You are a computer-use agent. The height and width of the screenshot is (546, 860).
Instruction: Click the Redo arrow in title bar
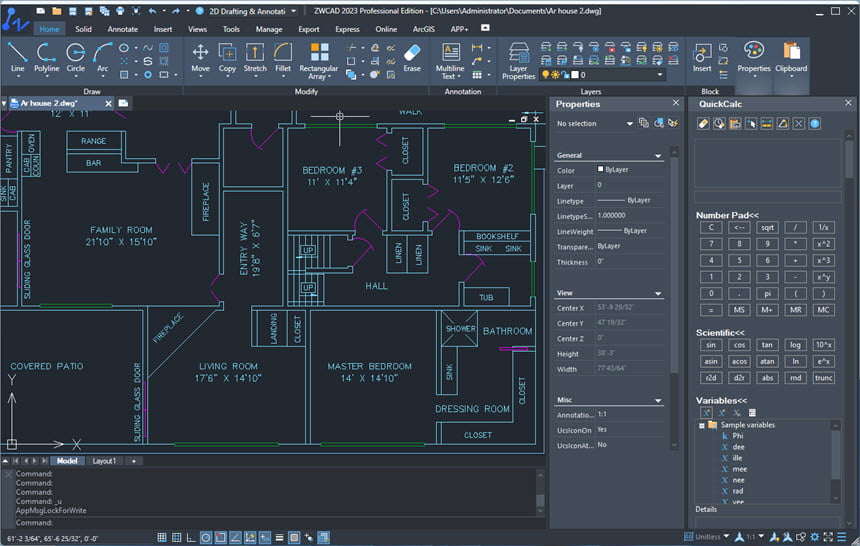click(176, 11)
